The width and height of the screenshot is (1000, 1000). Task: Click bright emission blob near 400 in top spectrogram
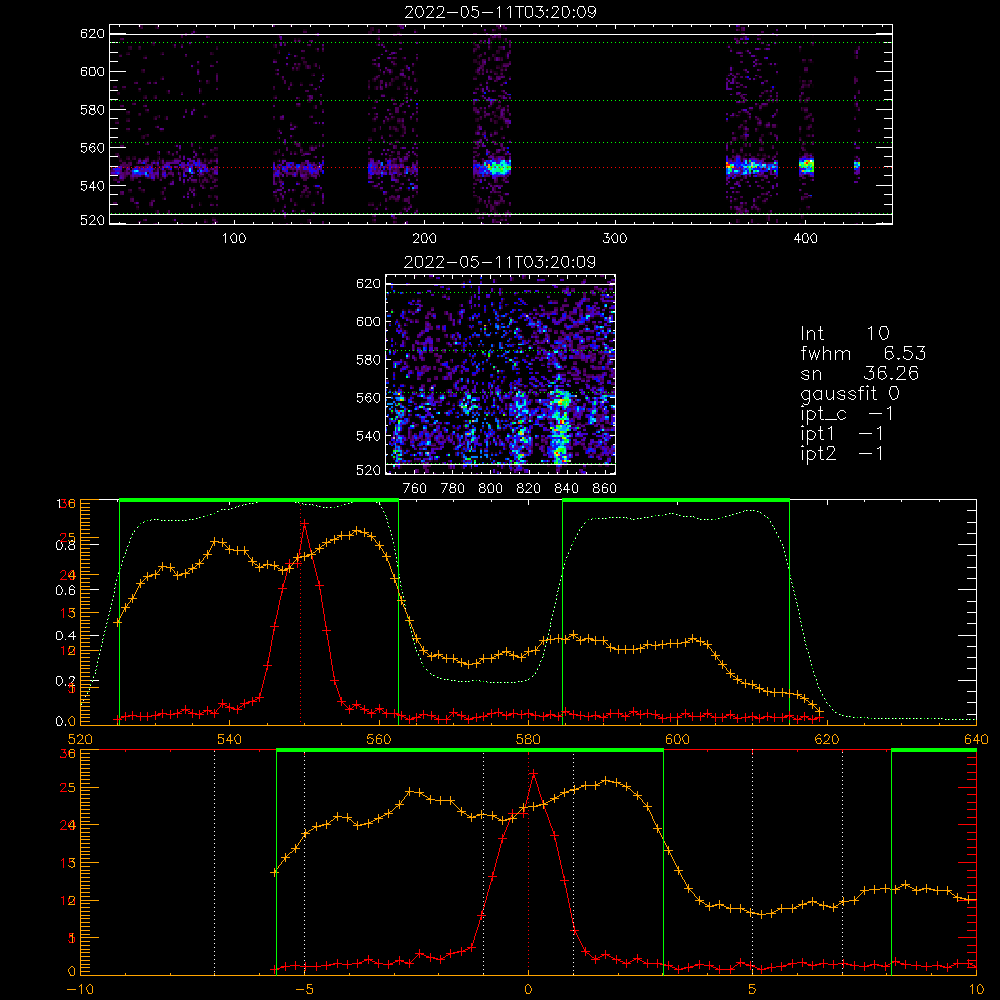click(807, 166)
